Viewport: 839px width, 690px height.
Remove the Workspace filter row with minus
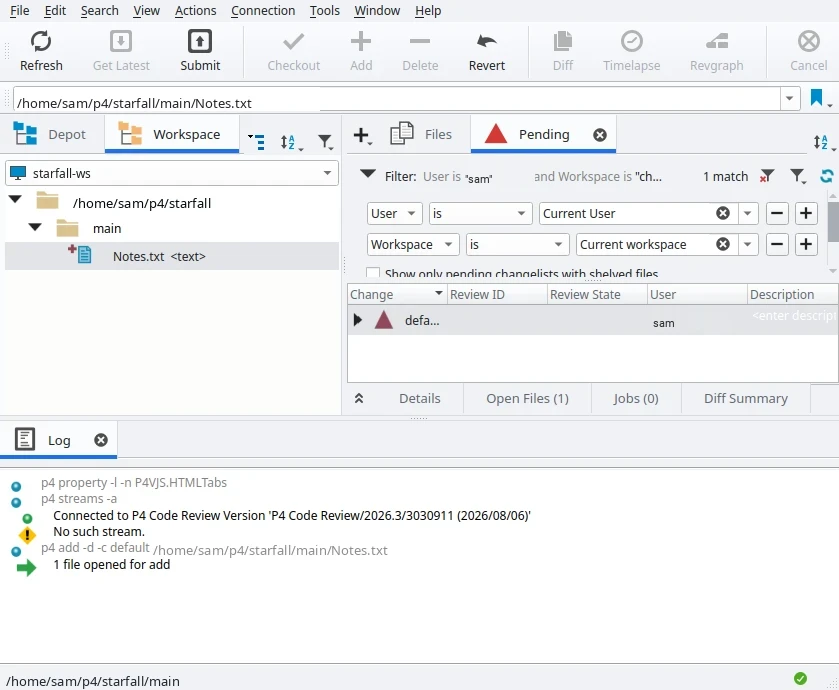pyautogui.click(x=777, y=244)
